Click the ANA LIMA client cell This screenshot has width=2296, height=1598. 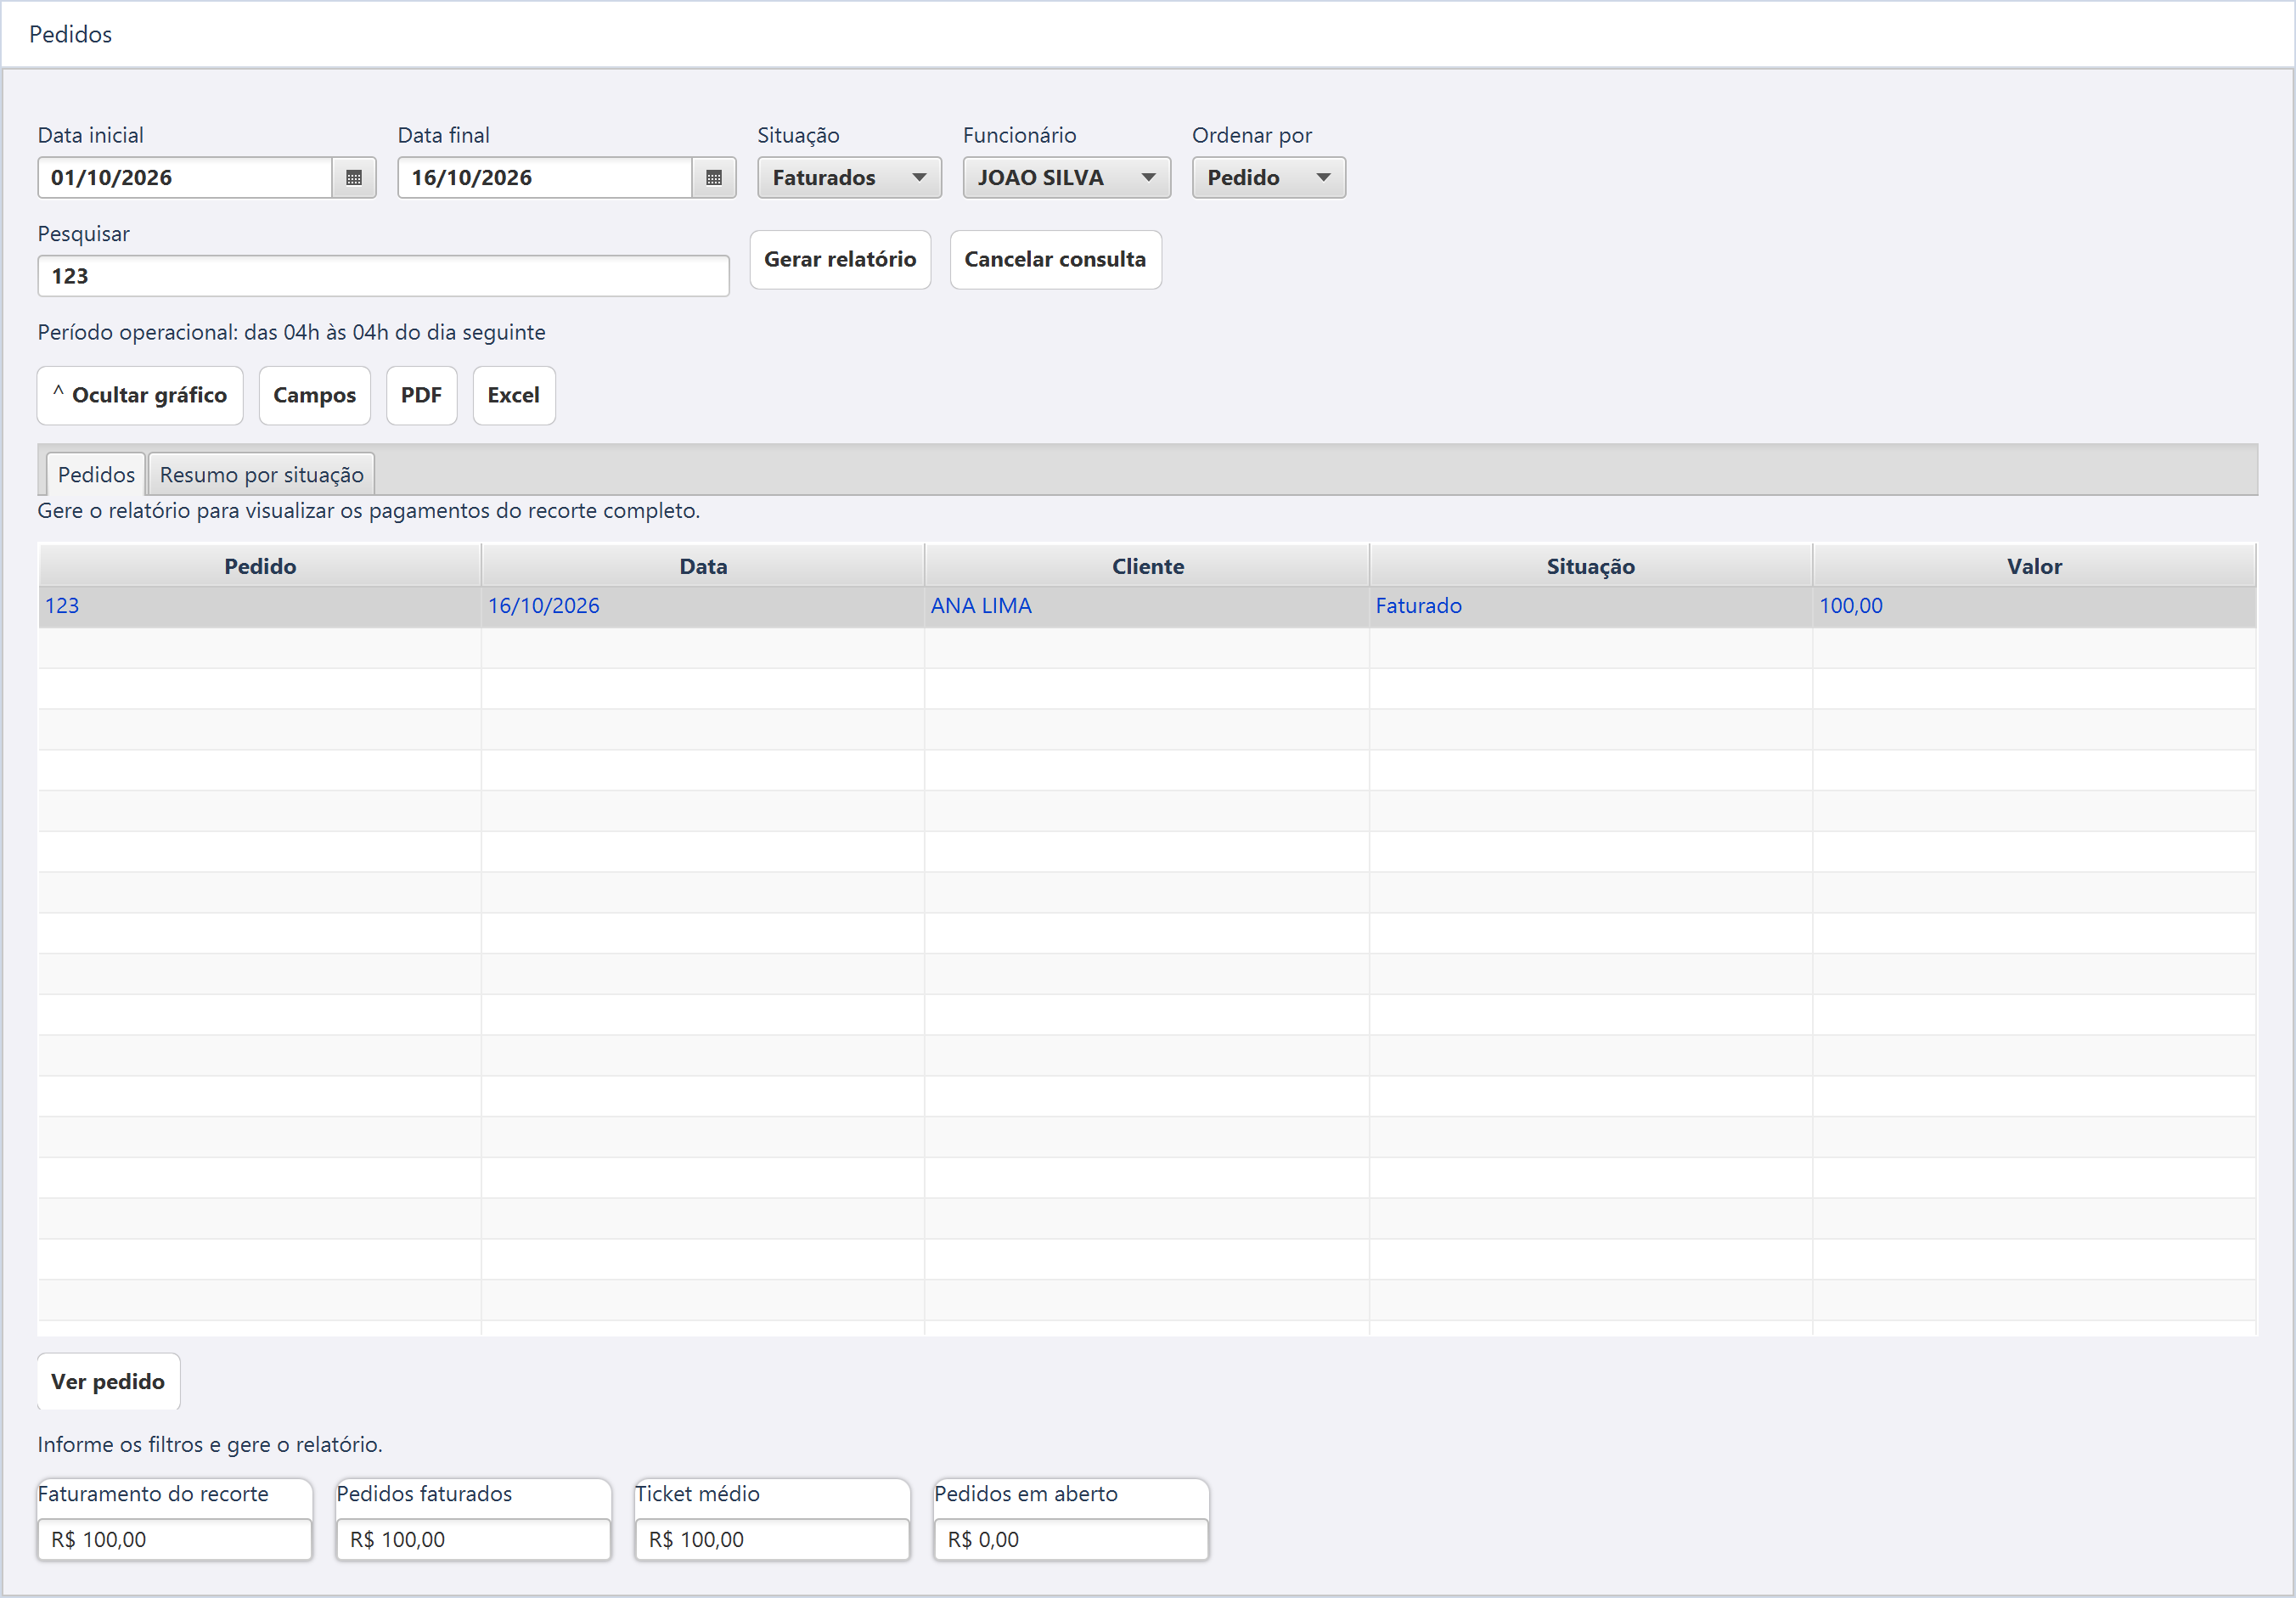(x=1147, y=606)
